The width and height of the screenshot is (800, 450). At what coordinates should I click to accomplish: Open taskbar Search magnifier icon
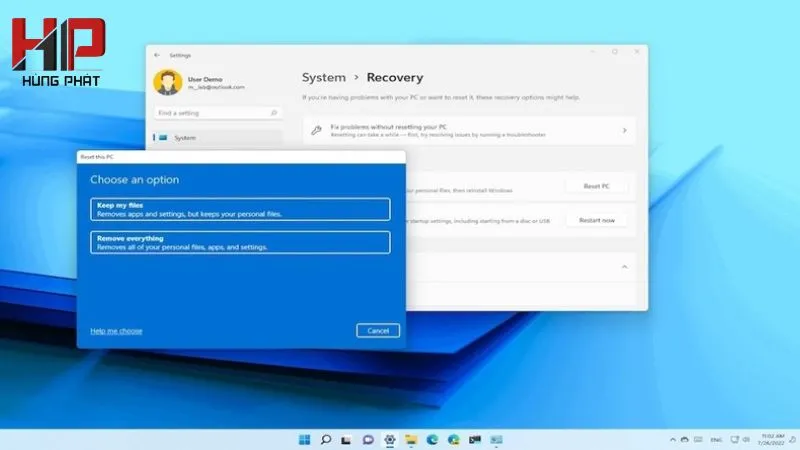326,440
